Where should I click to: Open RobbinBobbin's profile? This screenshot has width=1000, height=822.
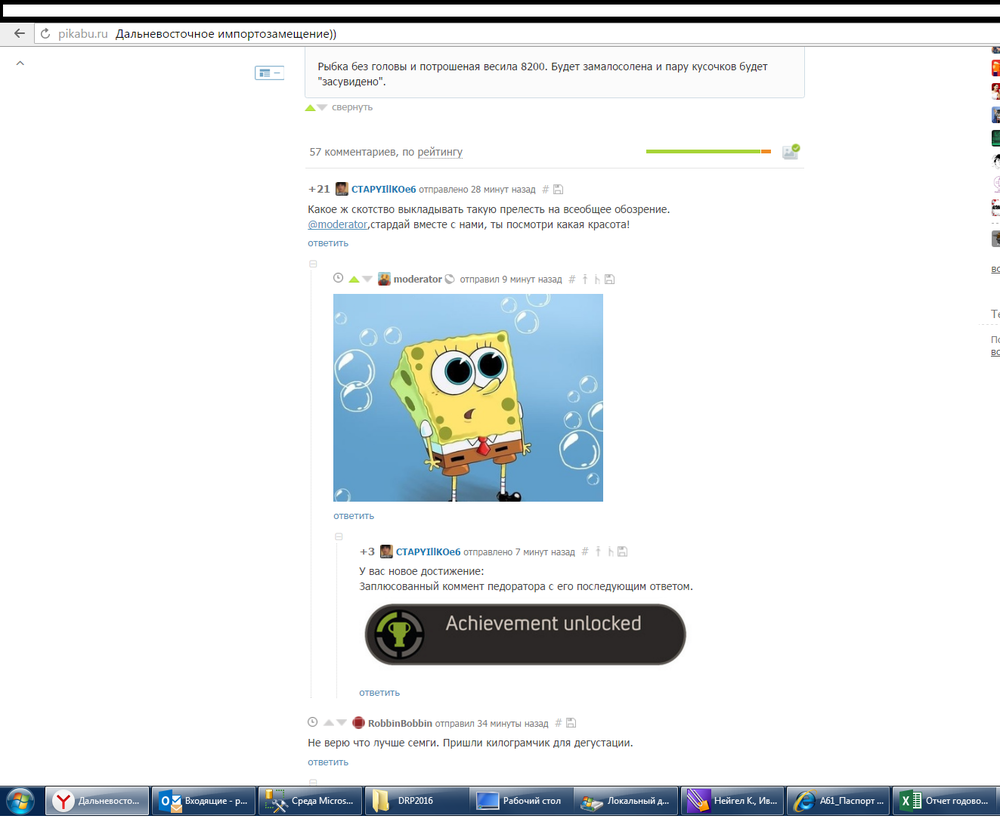[x=400, y=723]
